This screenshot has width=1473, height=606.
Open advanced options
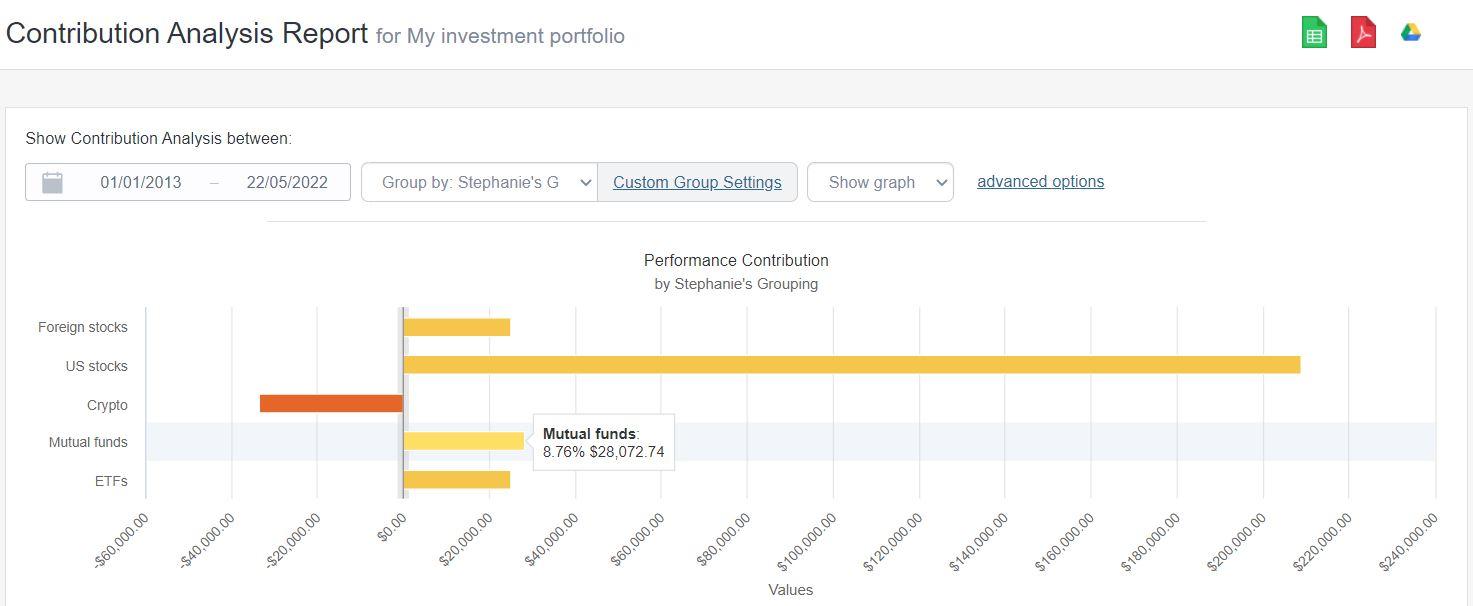click(x=1040, y=181)
